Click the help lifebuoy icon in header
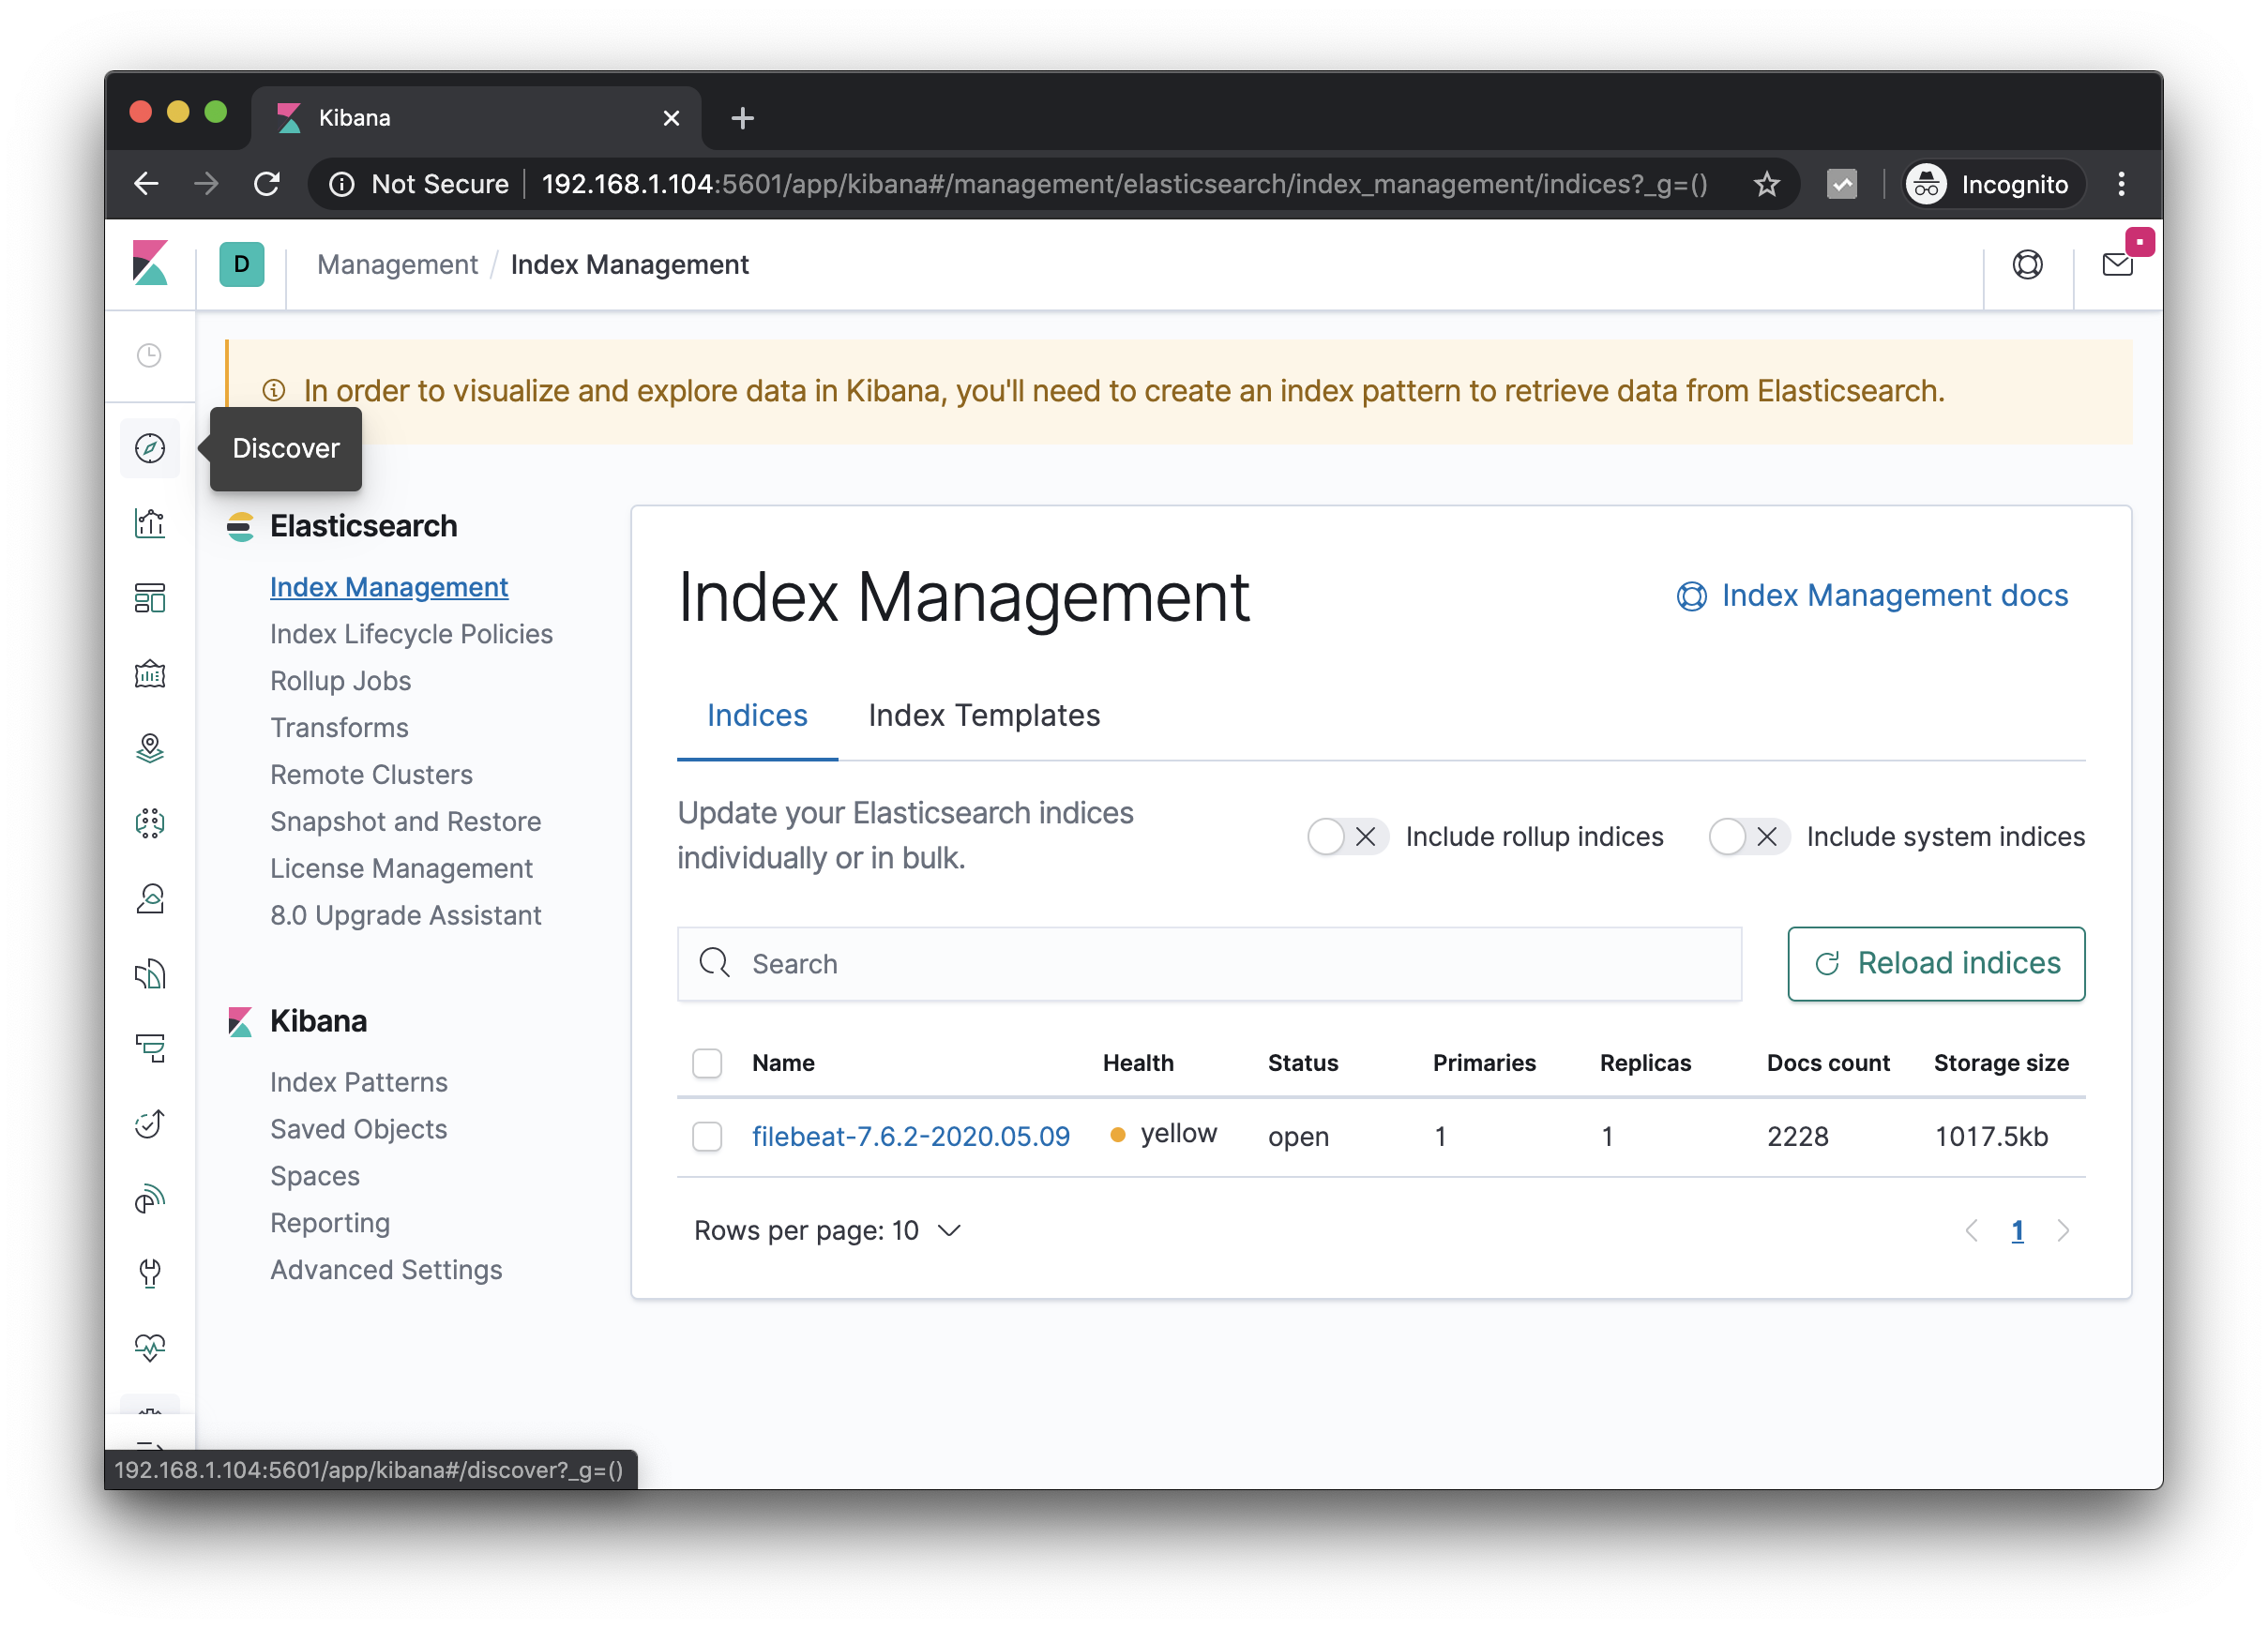The width and height of the screenshot is (2268, 1628). point(2027,265)
